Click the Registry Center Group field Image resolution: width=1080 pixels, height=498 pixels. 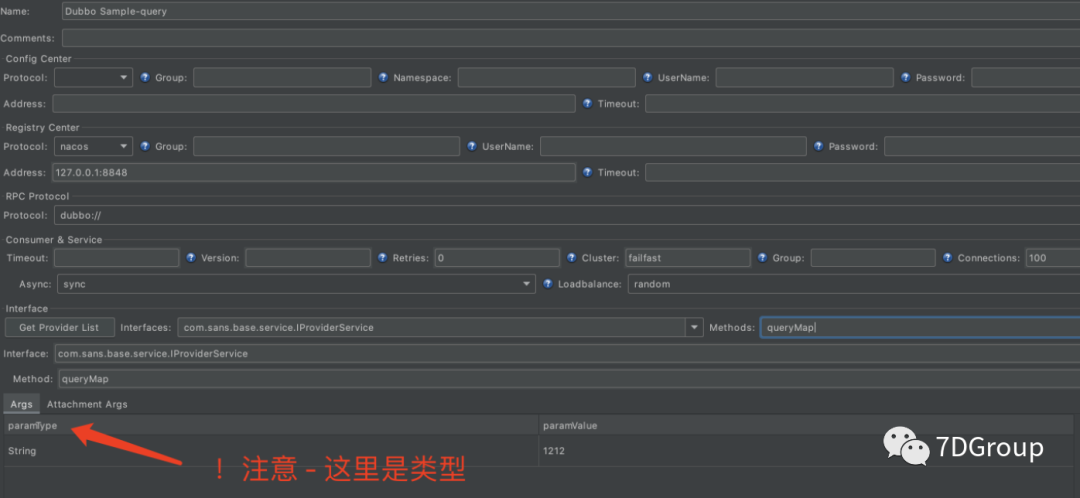[326, 146]
